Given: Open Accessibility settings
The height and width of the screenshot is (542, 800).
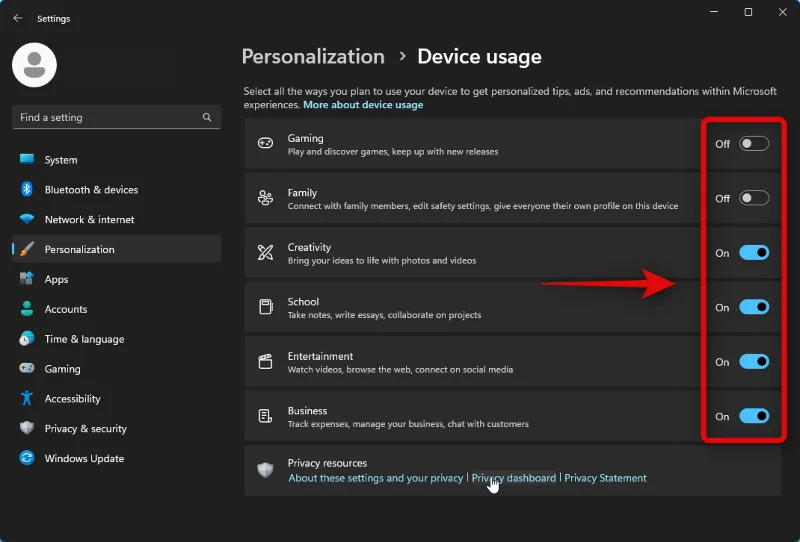Looking at the screenshot, I should 116,399.
